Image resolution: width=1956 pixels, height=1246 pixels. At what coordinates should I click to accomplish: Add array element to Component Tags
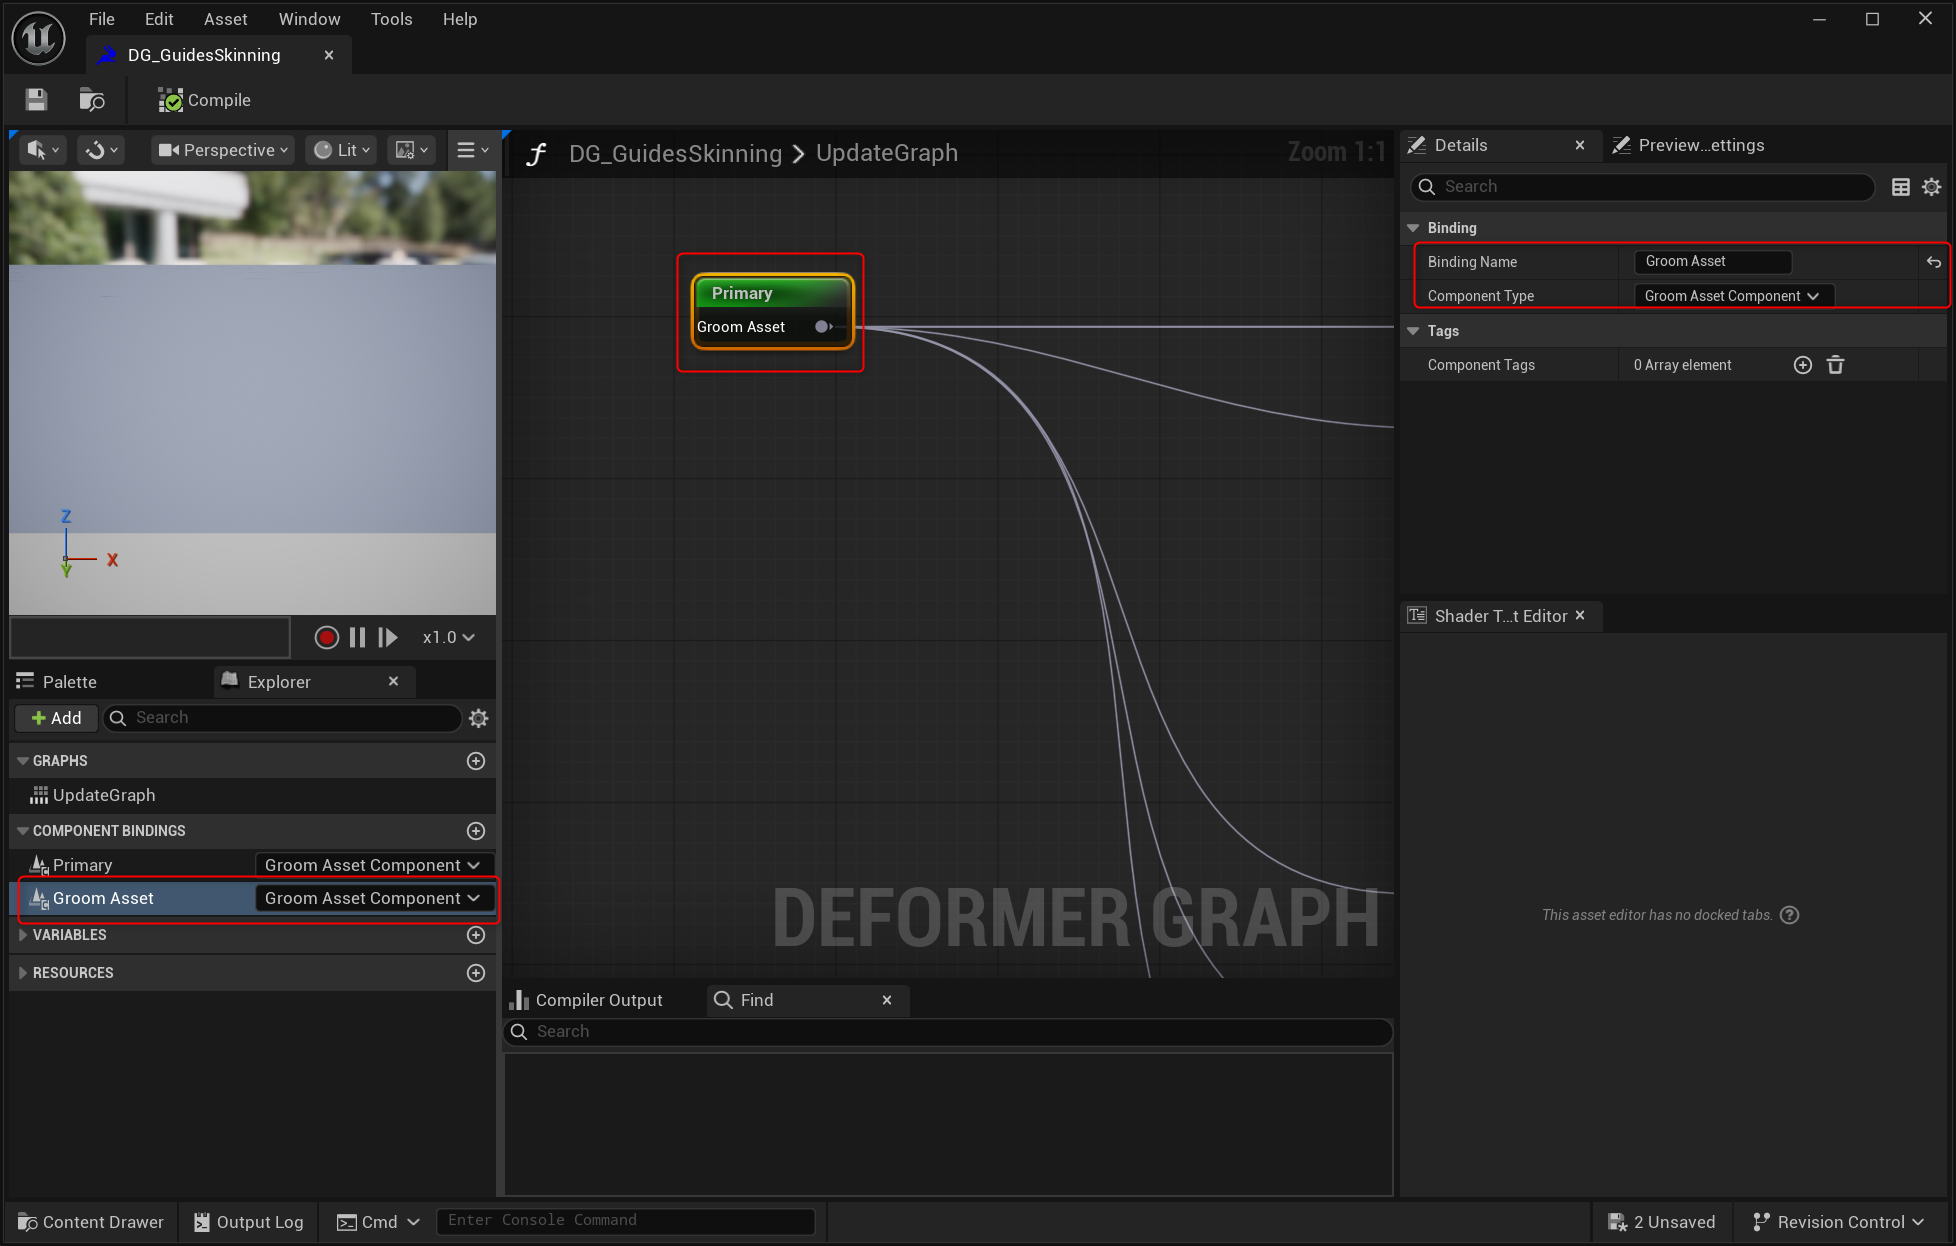point(1803,365)
